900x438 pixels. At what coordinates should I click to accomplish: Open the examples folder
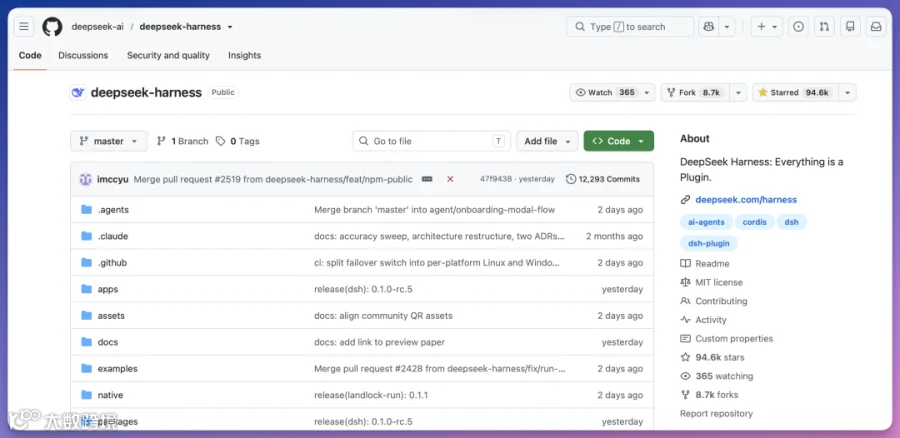click(x=118, y=369)
